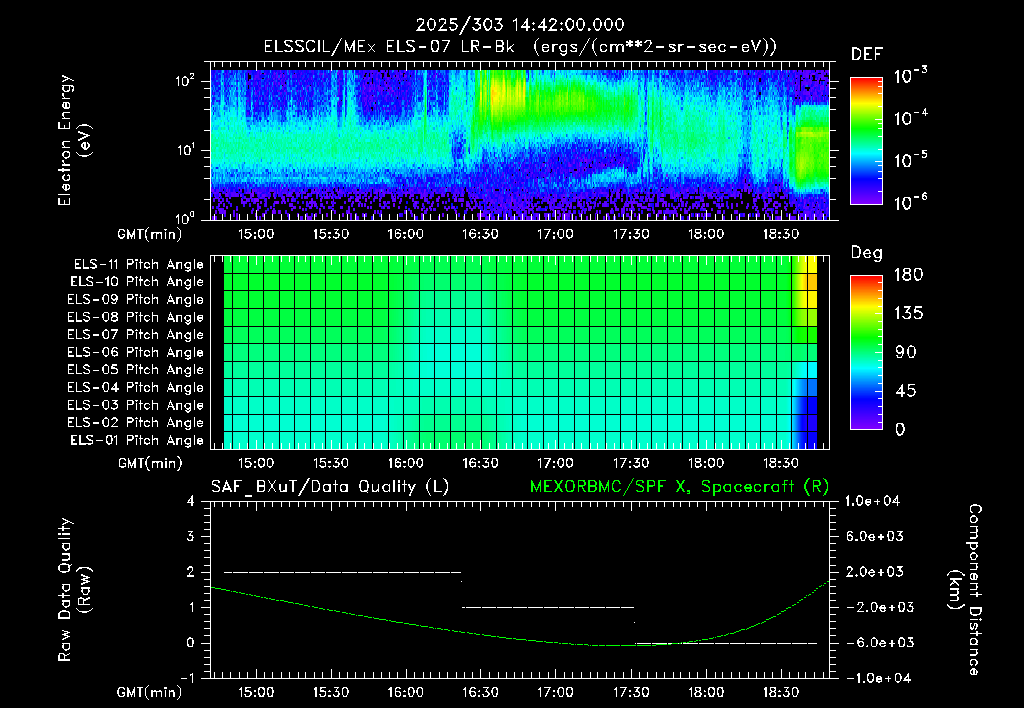Click the white data quality segment at level 2

tap(342, 572)
